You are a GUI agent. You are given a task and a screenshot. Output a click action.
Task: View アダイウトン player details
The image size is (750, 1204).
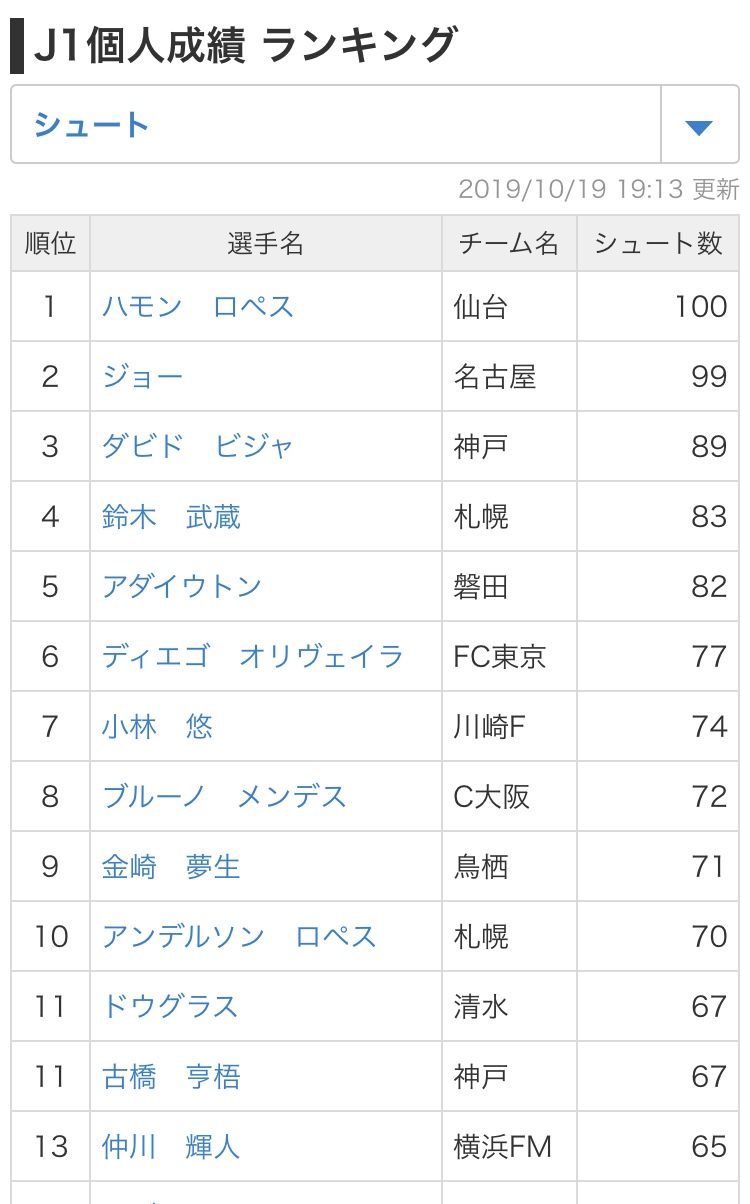tap(182, 586)
